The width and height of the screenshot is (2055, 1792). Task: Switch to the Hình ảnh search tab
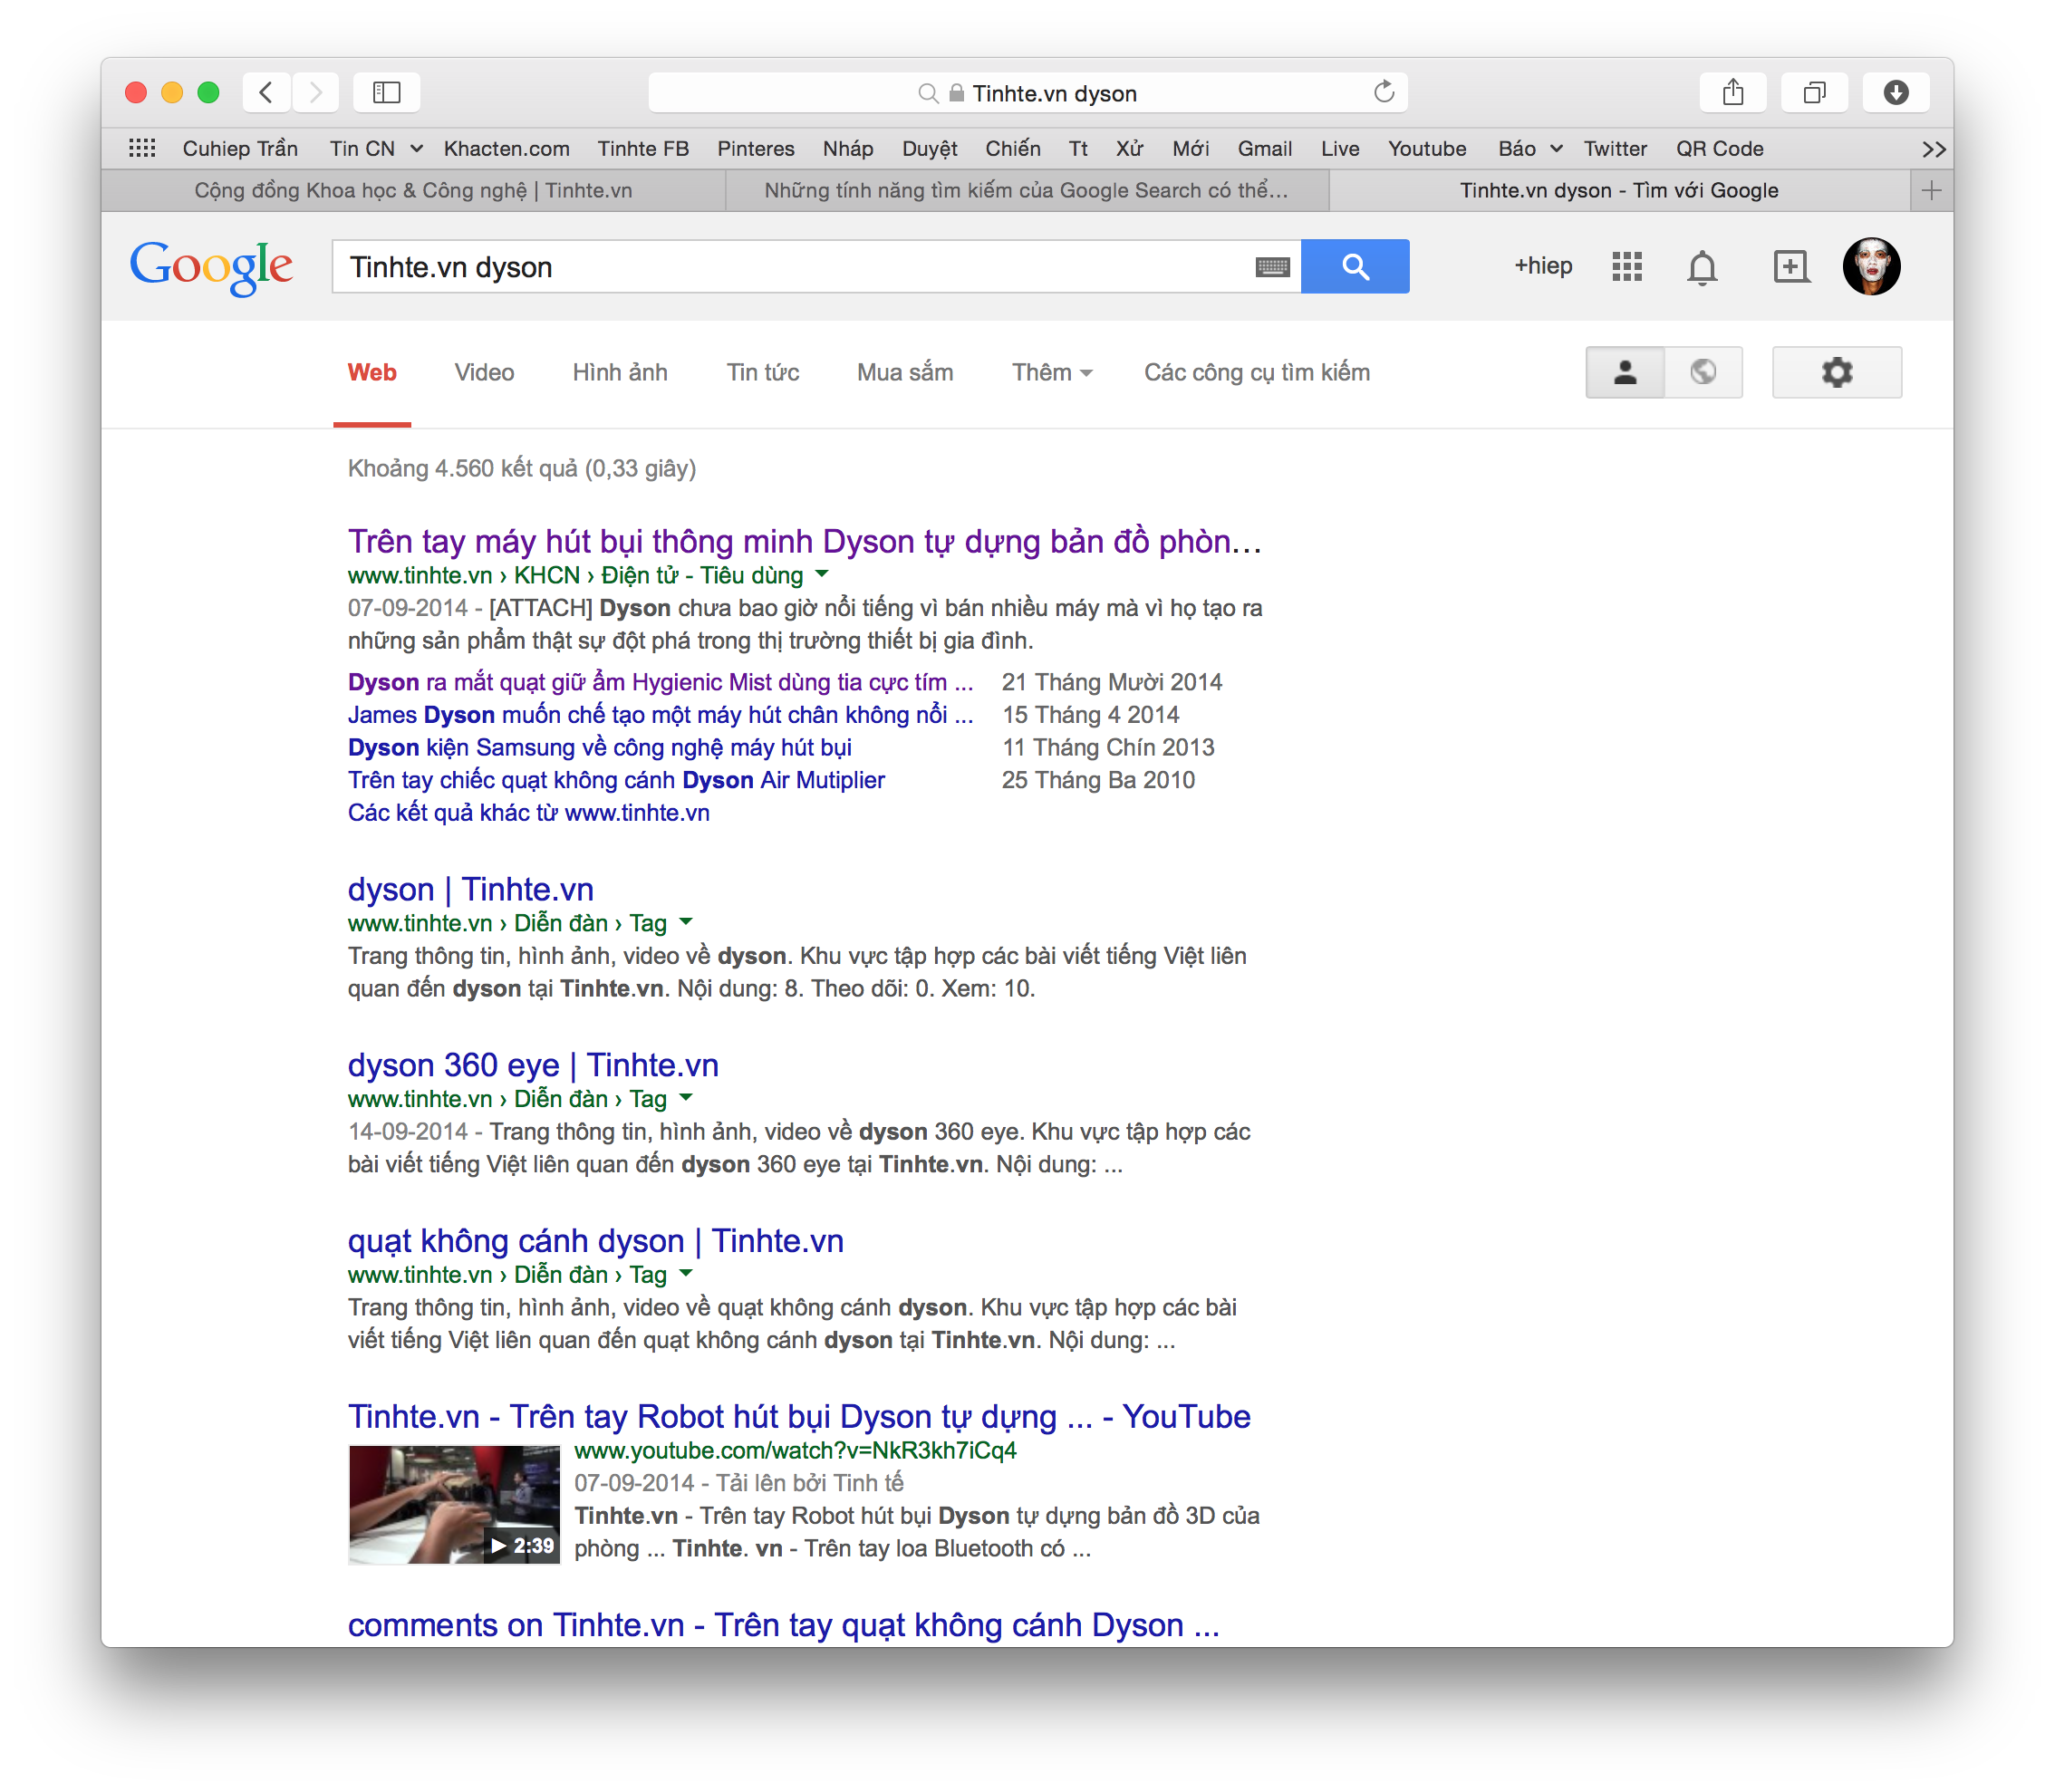[x=620, y=371]
